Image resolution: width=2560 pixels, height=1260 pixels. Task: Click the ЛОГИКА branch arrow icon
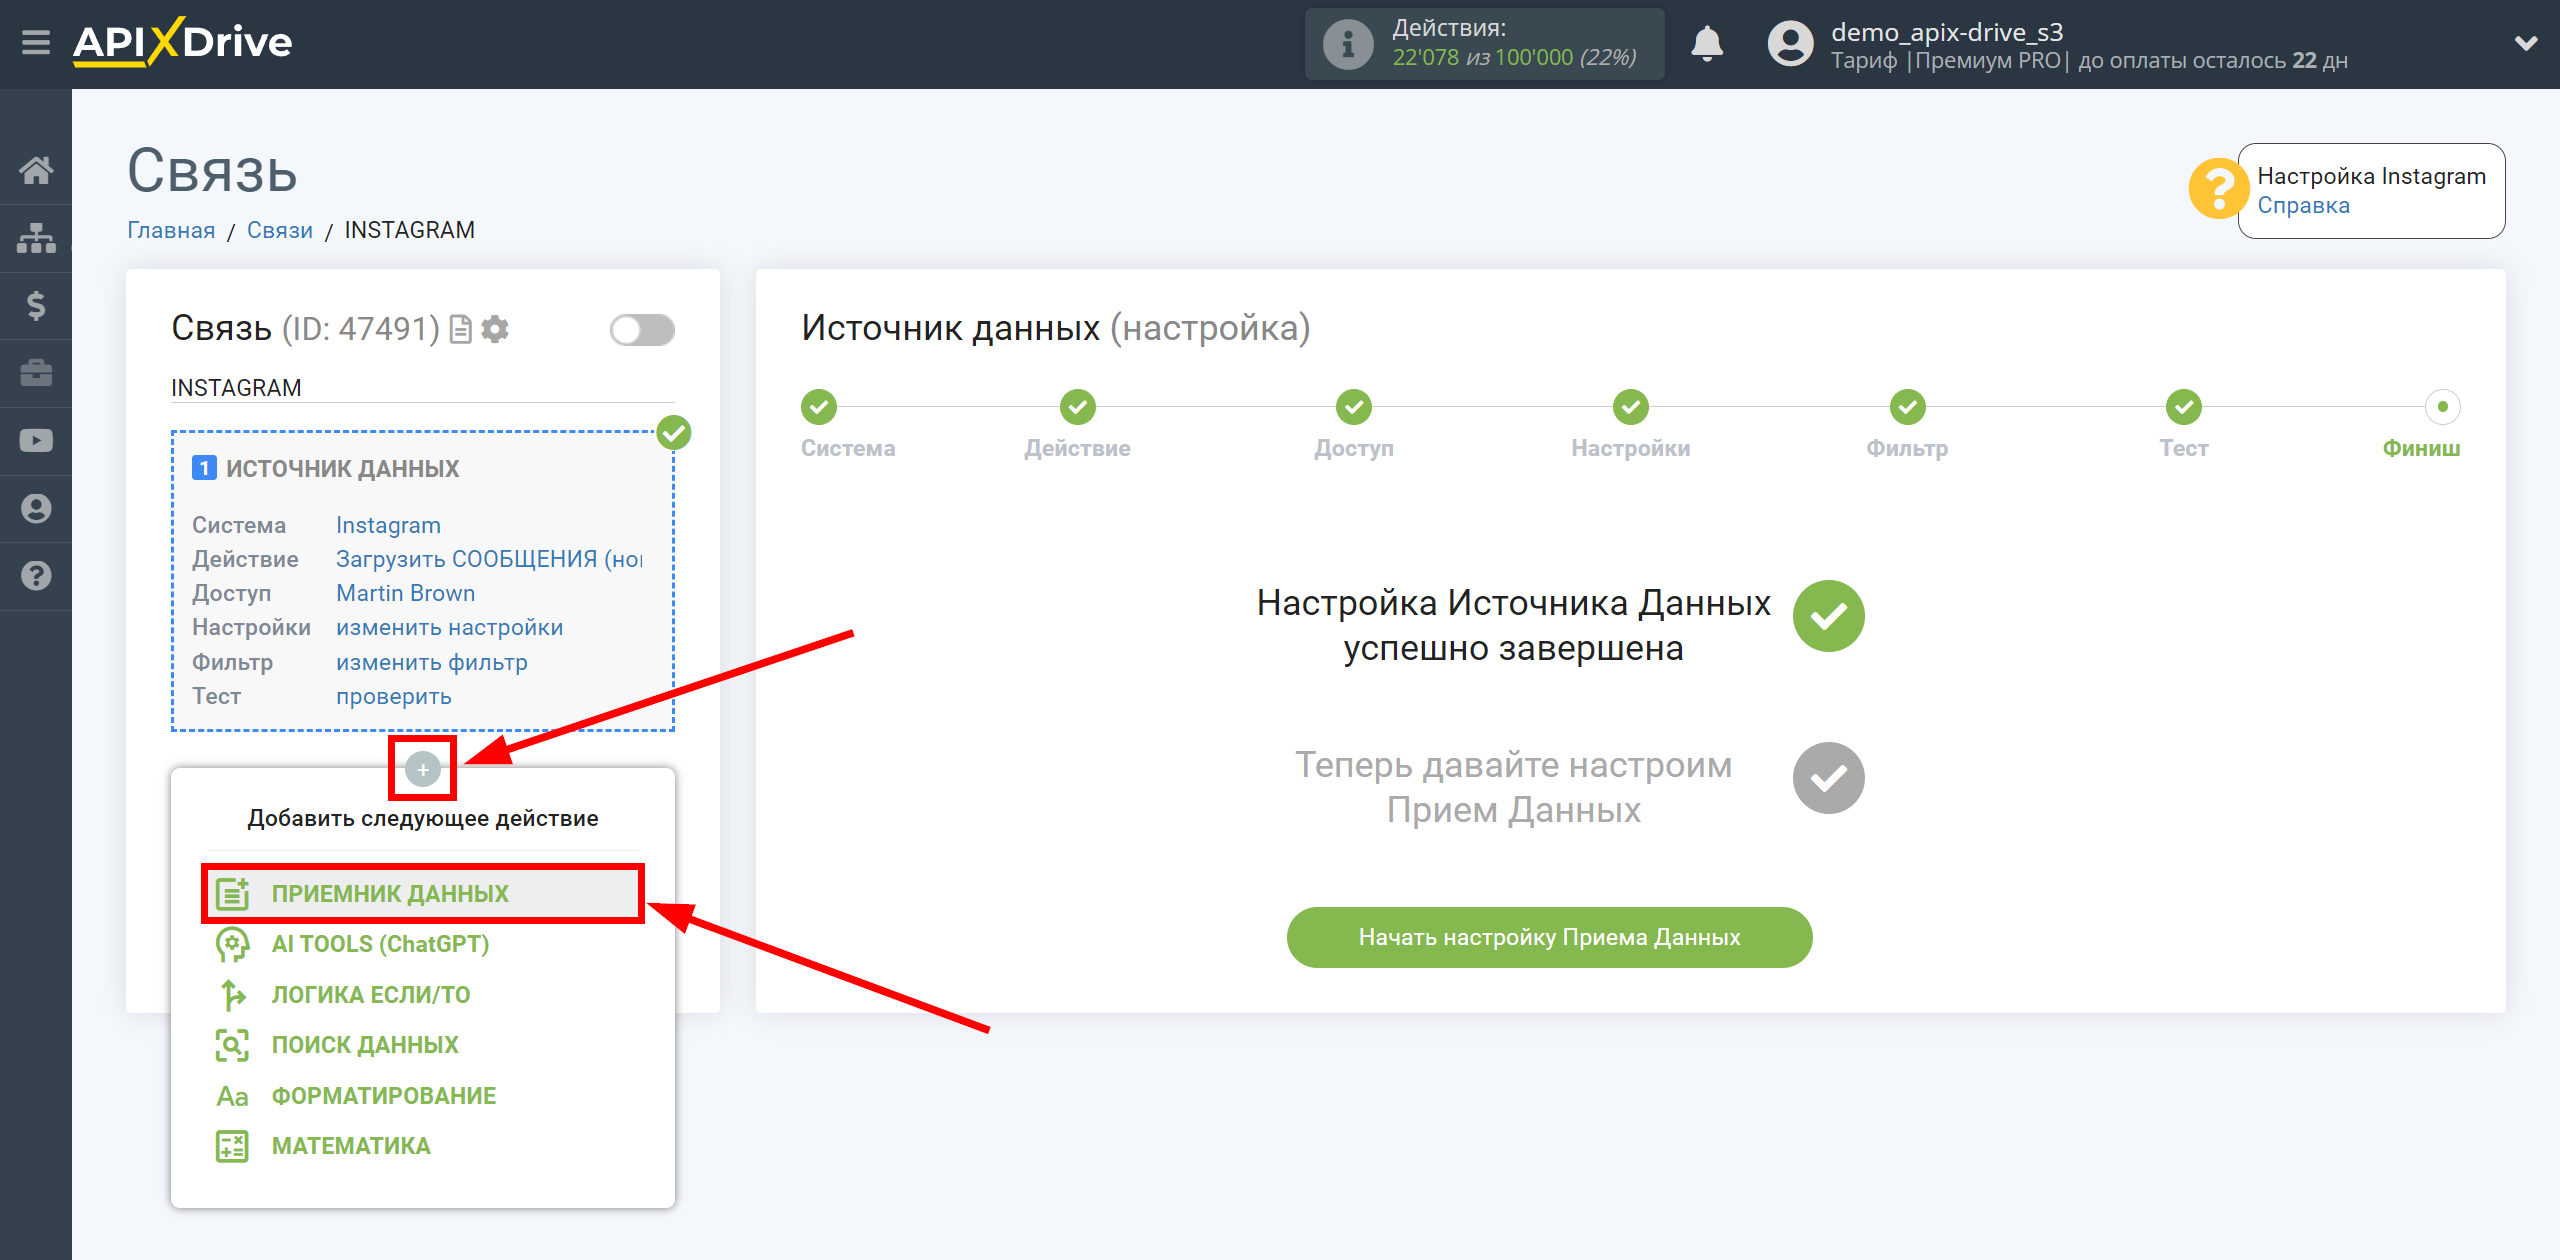[232, 995]
